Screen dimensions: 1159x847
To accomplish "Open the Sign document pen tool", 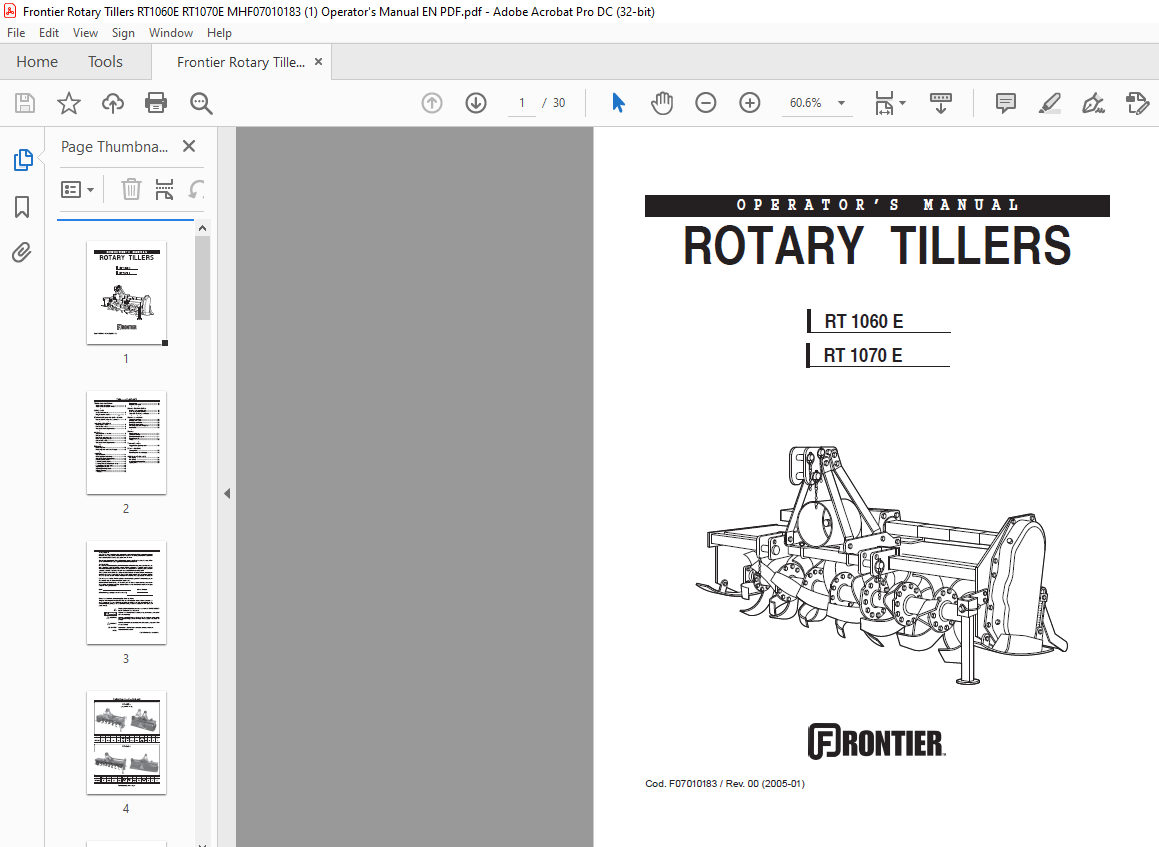I will [x=1093, y=103].
